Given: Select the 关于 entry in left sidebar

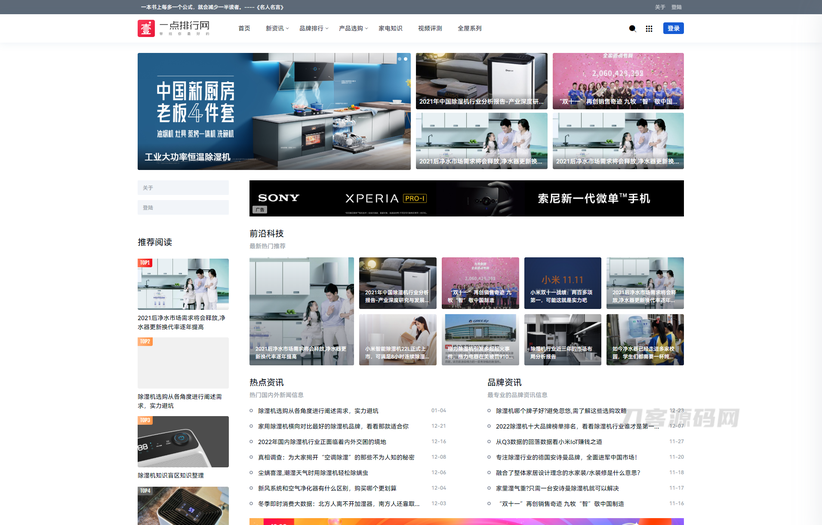Looking at the screenshot, I should [x=183, y=188].
